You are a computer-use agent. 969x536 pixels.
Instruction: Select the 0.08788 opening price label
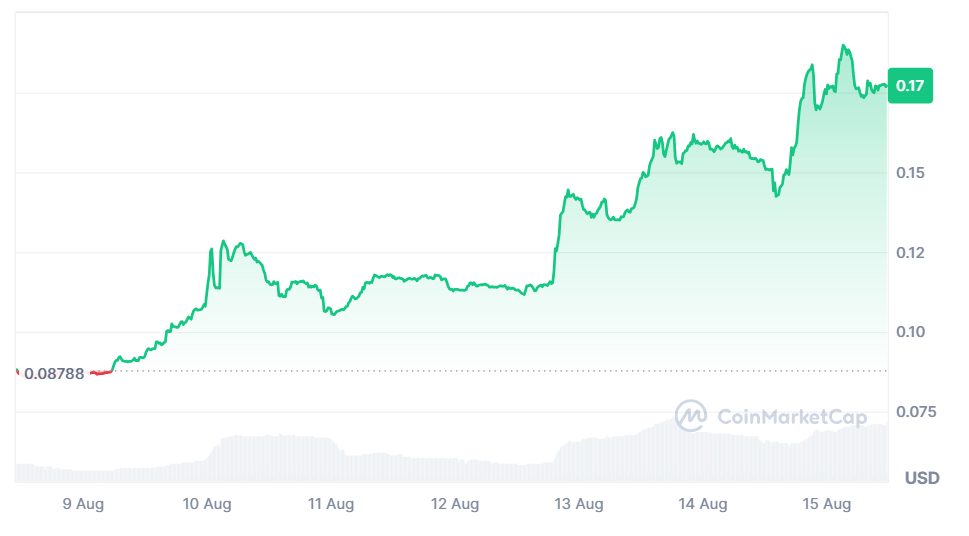[54, 374]
